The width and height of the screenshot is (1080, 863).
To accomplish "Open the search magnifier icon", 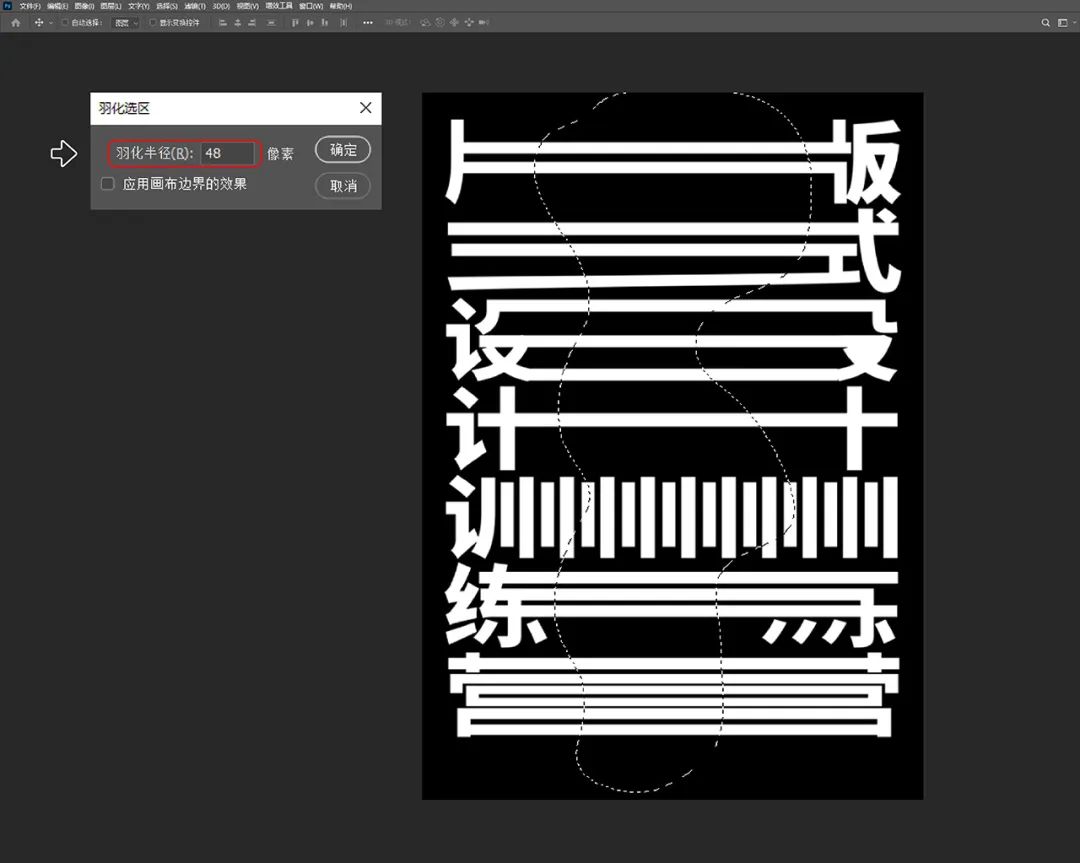I will pyautogui.click(x=1046, y=22).
